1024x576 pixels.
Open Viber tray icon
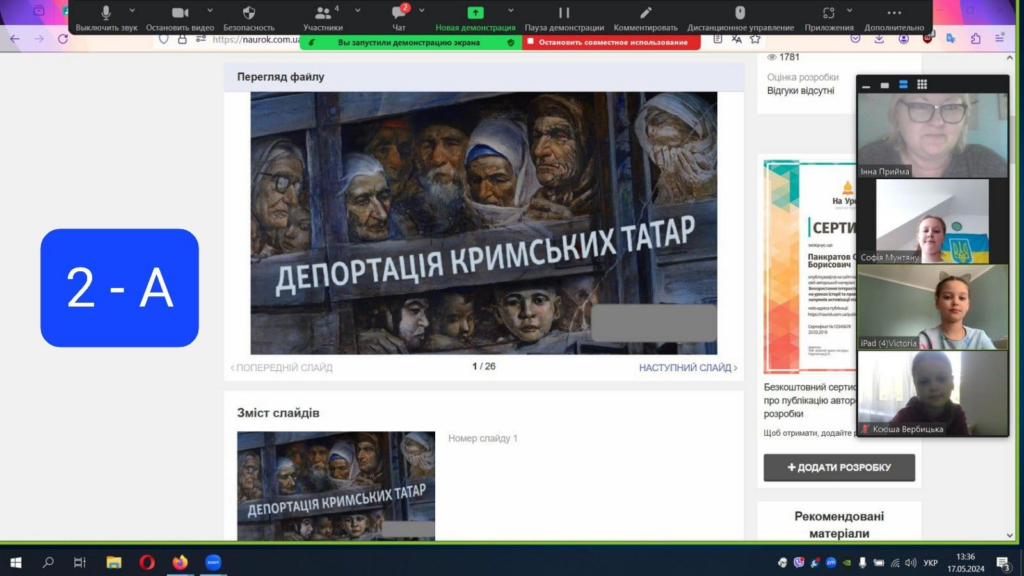pos(799,562)
